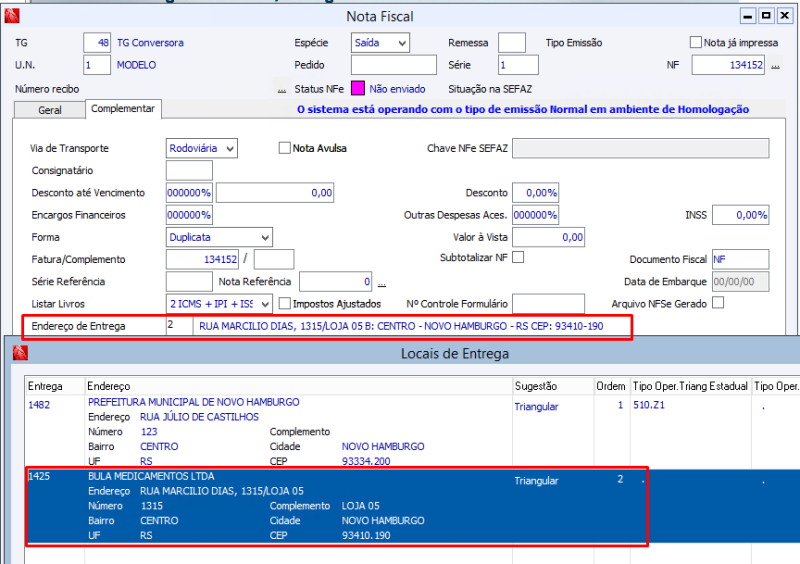Image resolution: width=800 pixels, height=564 pixels.
Task: Select the Complementar tab
Action: tap(123, 109)
